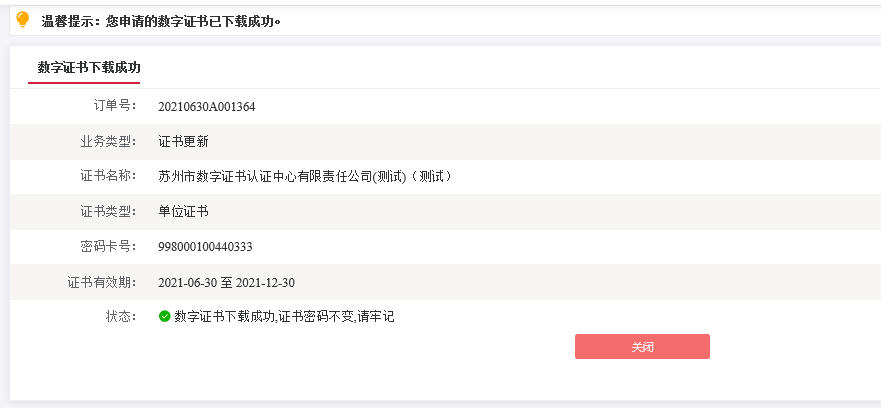Click the red 关闭 button
Viewport: 881px width, 408px height.
[642, 346]
